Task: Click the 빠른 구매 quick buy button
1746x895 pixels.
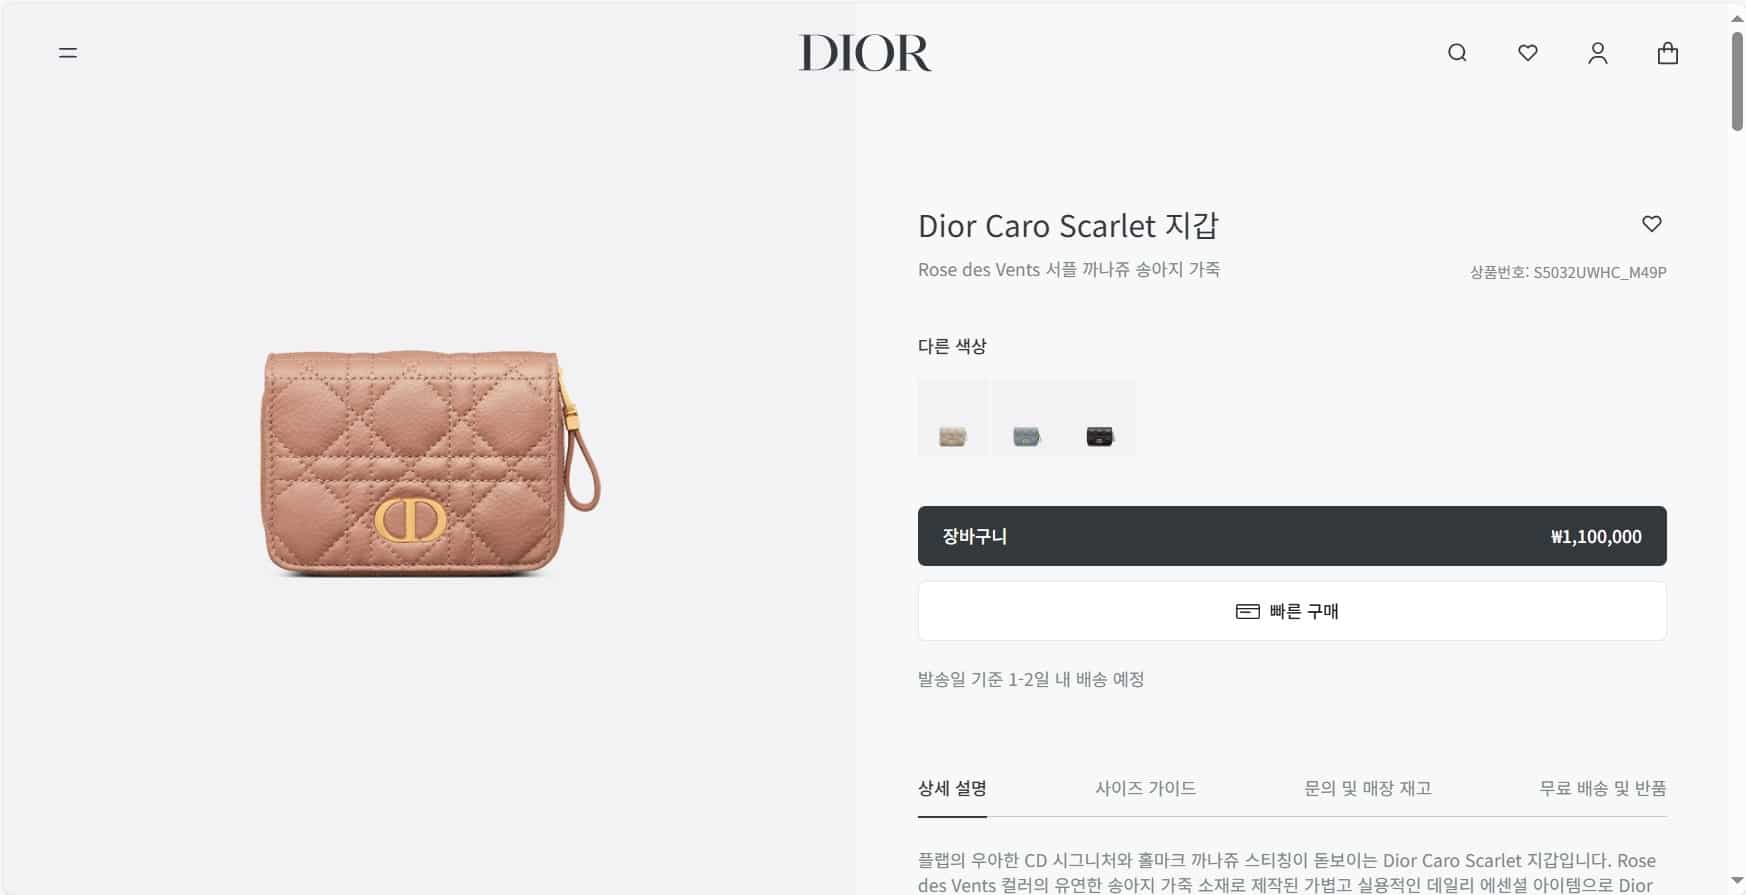Action: coord(1292,611)
